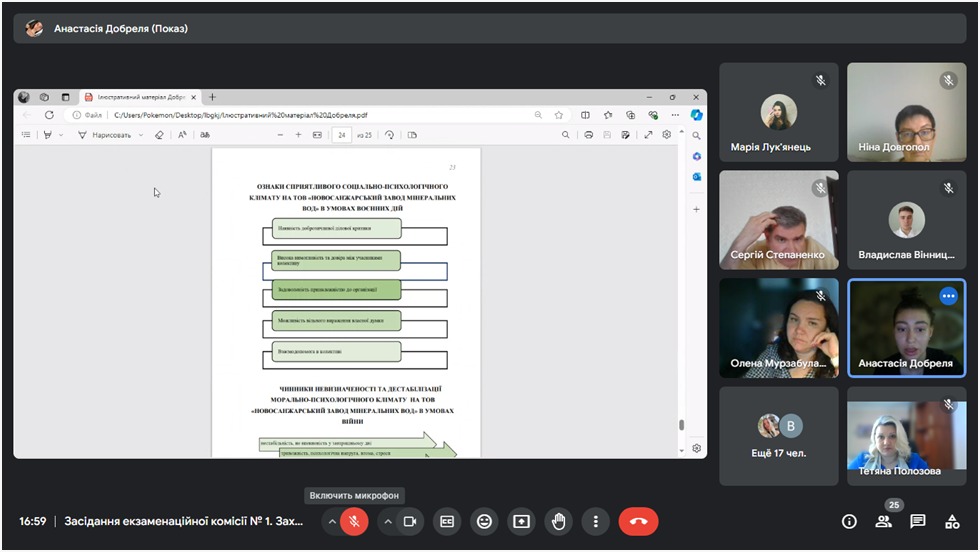Expand microphone audio settings arrow
Viewport: 980px width, 552px height.
[x=331, y=521]
